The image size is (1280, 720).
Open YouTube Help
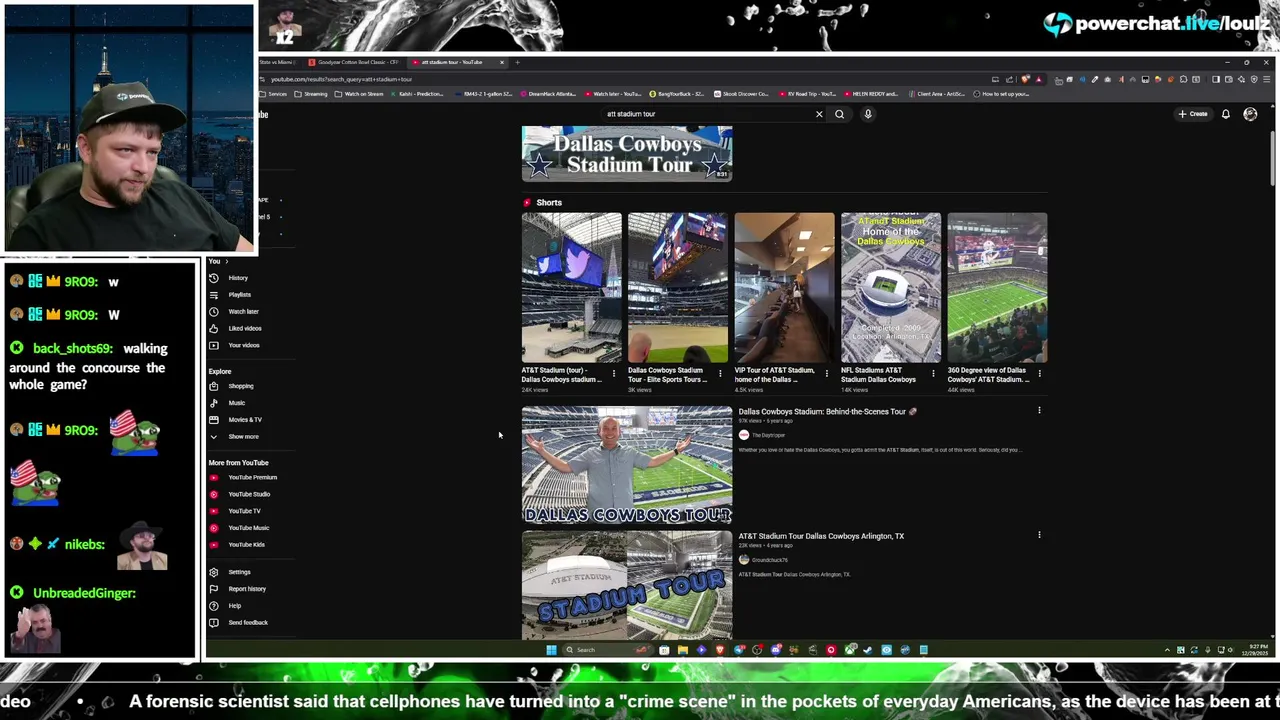tap(225, 606)
